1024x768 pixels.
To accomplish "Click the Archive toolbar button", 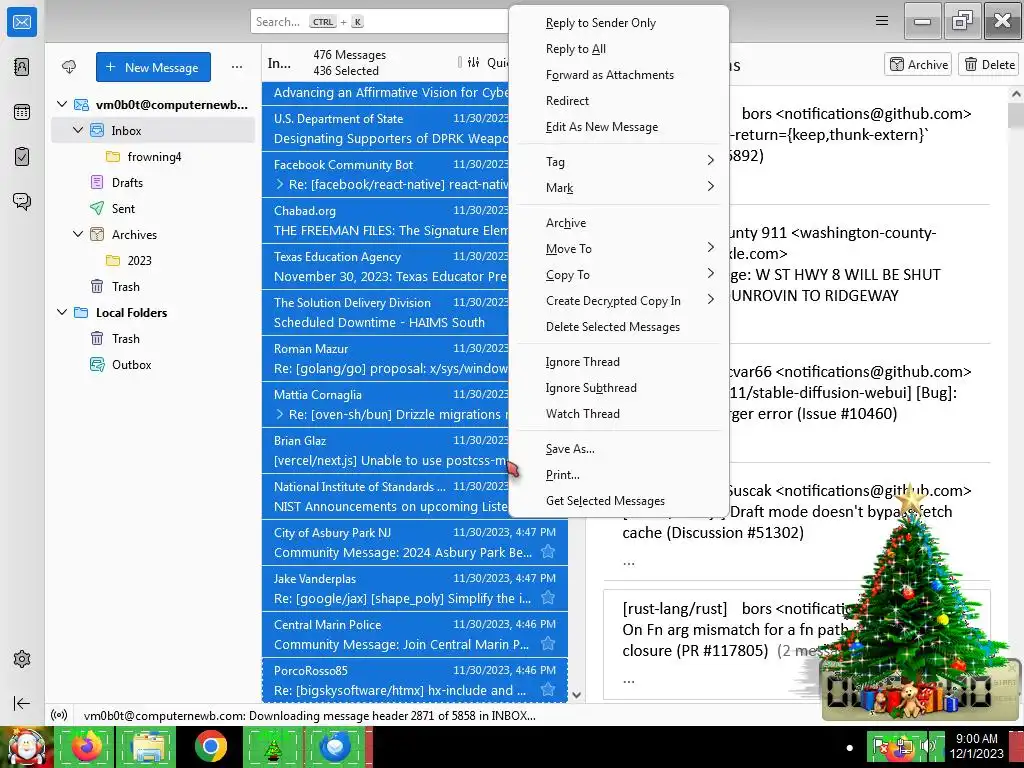I will pyautogui.click(x=918, y=64).
